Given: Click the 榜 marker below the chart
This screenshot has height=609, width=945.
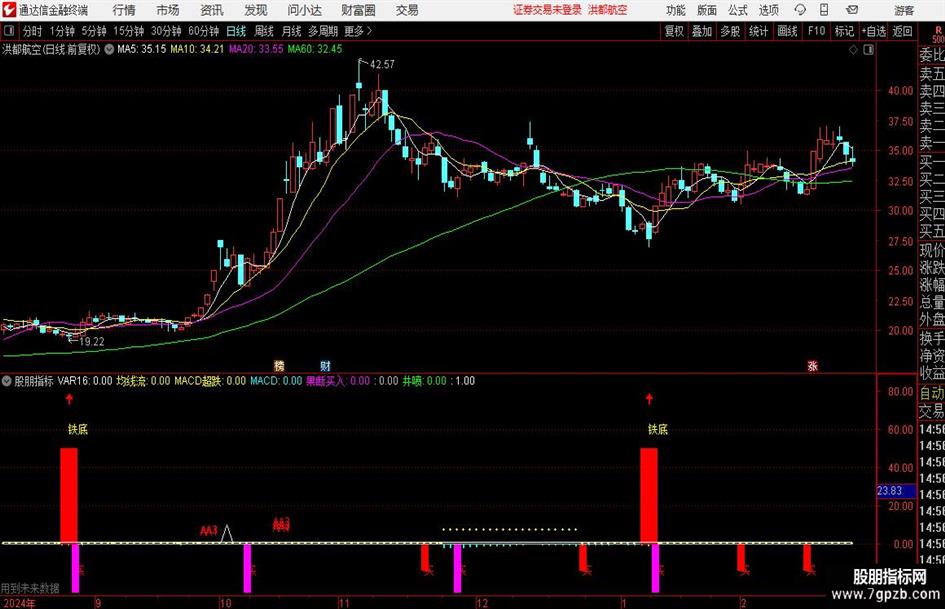Looking at the screenshot, I should coord(279,365).
